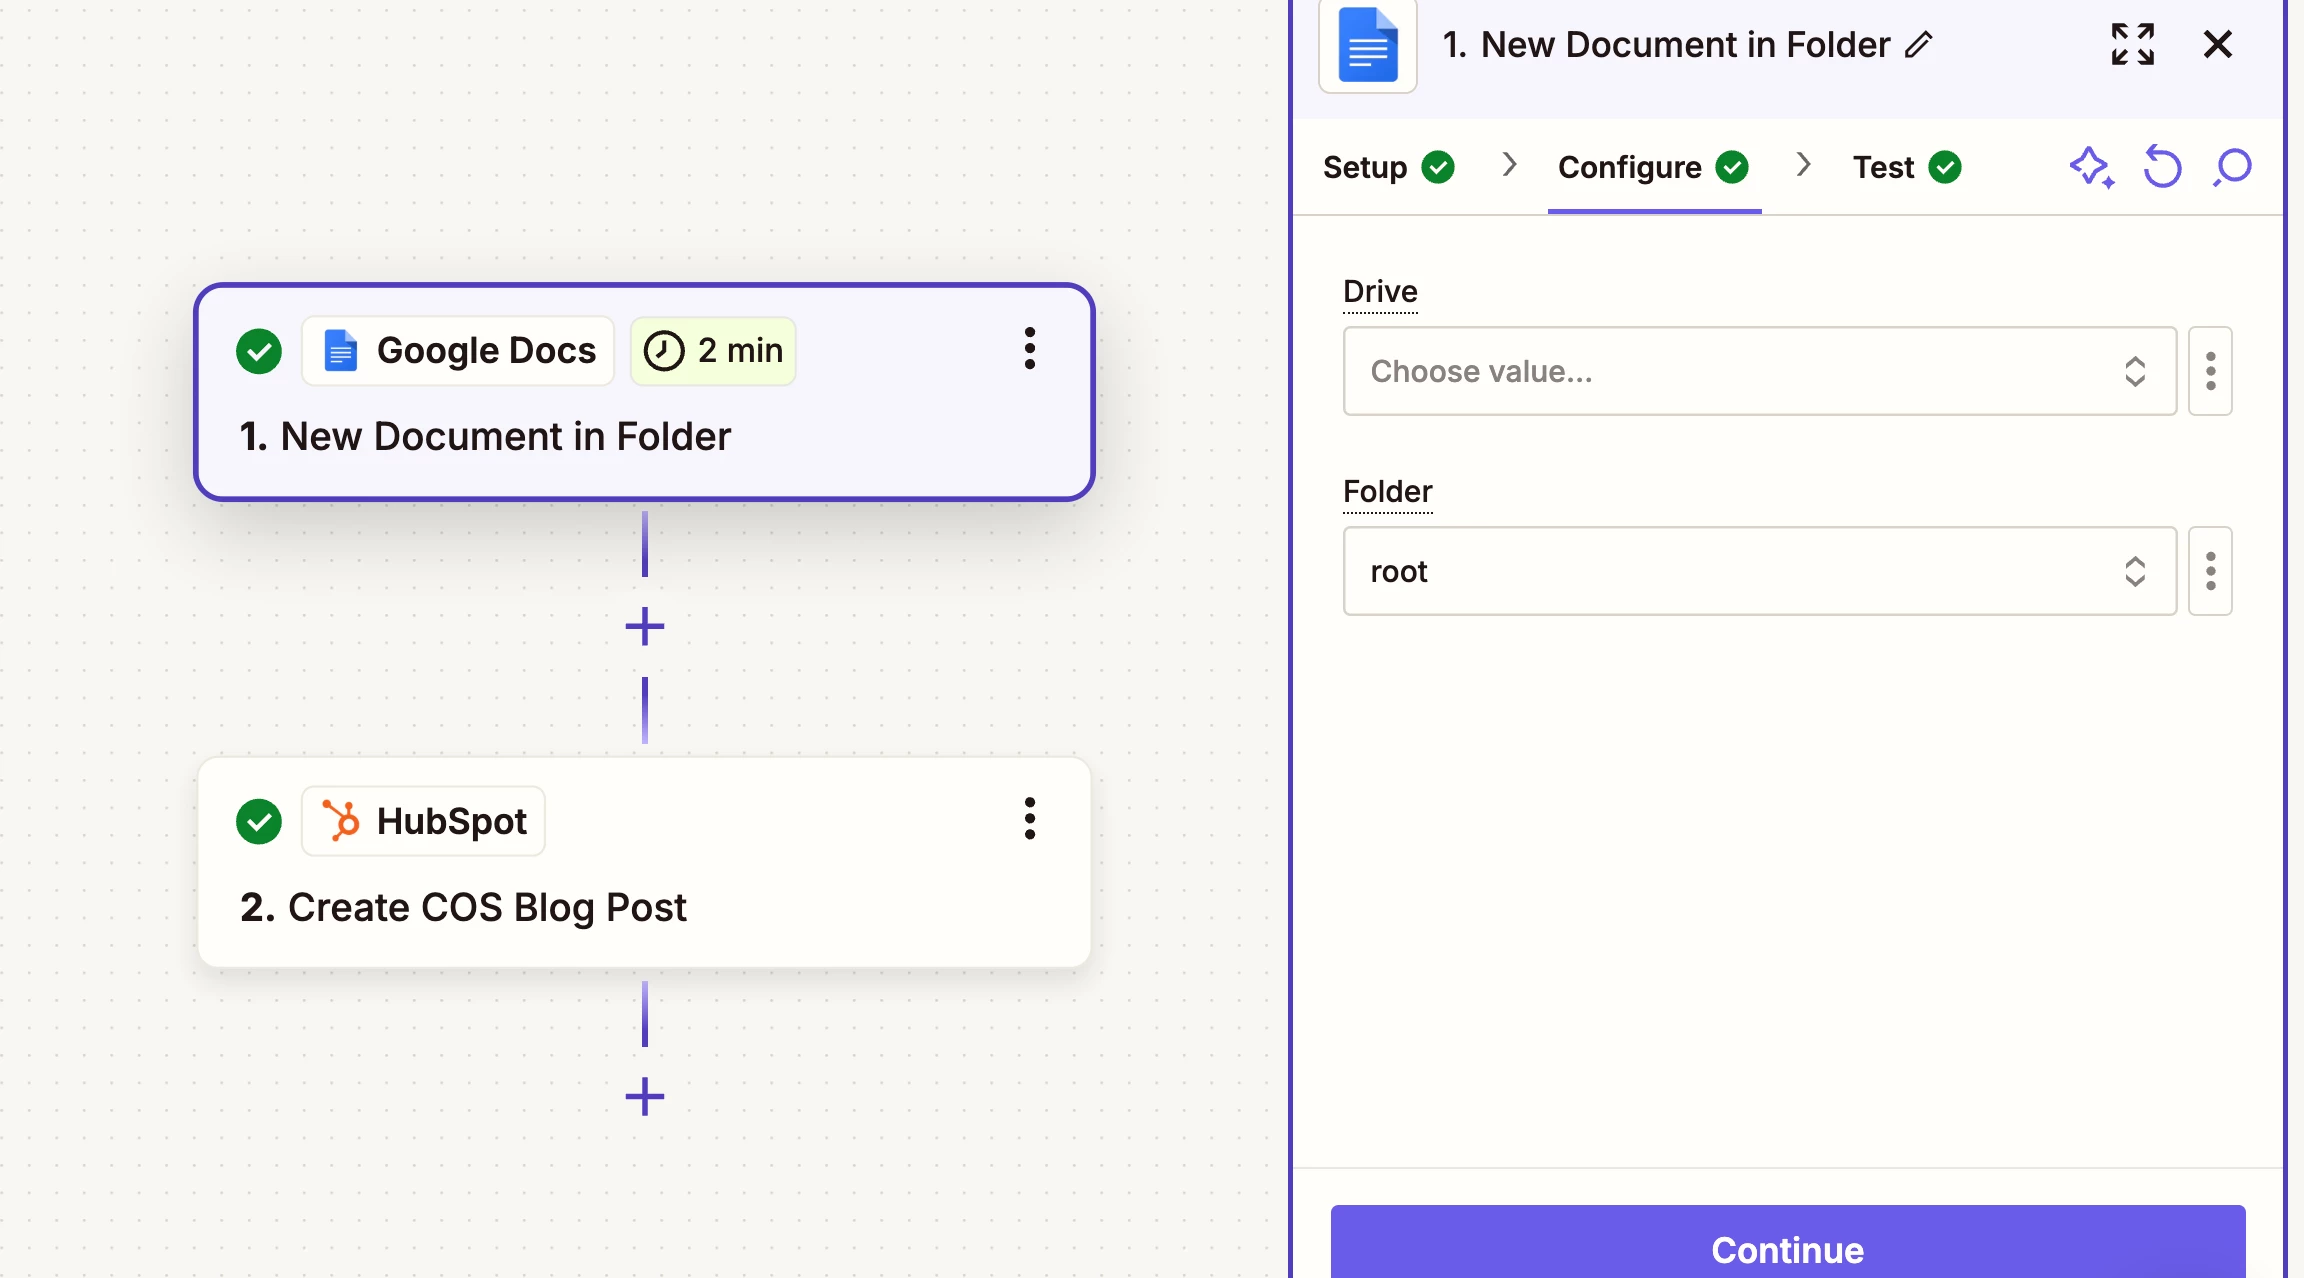This screenshot has width=2304, height=1278.
Task: Open the Drive dropdown field
Action: (1759, 371)
